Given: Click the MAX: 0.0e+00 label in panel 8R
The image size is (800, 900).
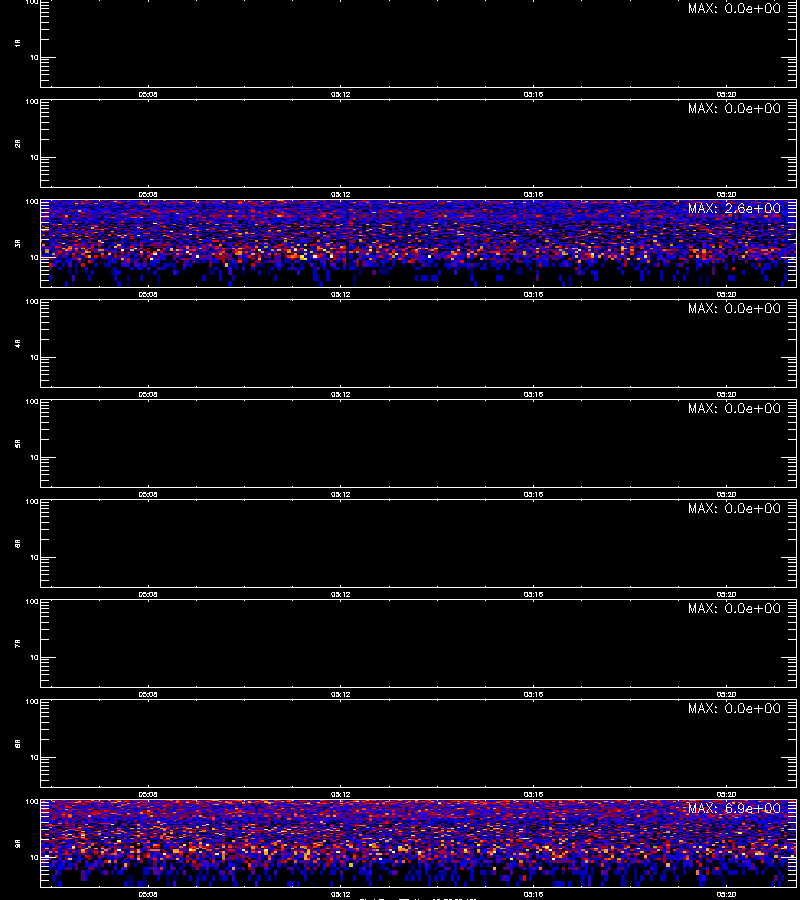Looking at the screenshot, I should point(734,708).
